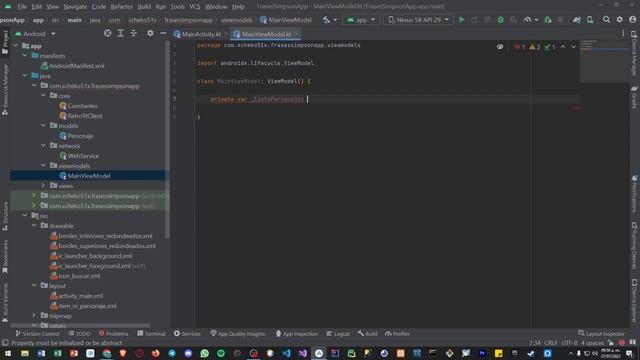Open the Refactor menu
The width and height of the screenshot is (640, 360).
(x=121, y=7)
